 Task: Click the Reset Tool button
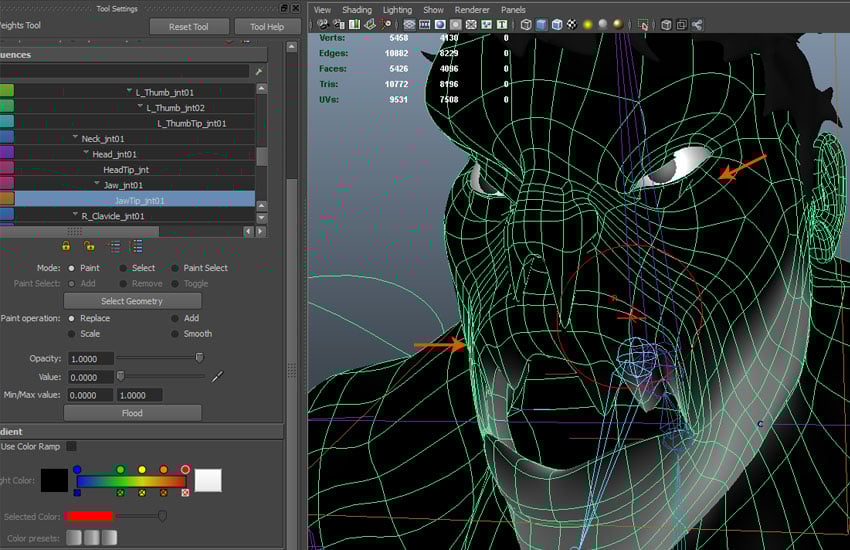(189, 27)
